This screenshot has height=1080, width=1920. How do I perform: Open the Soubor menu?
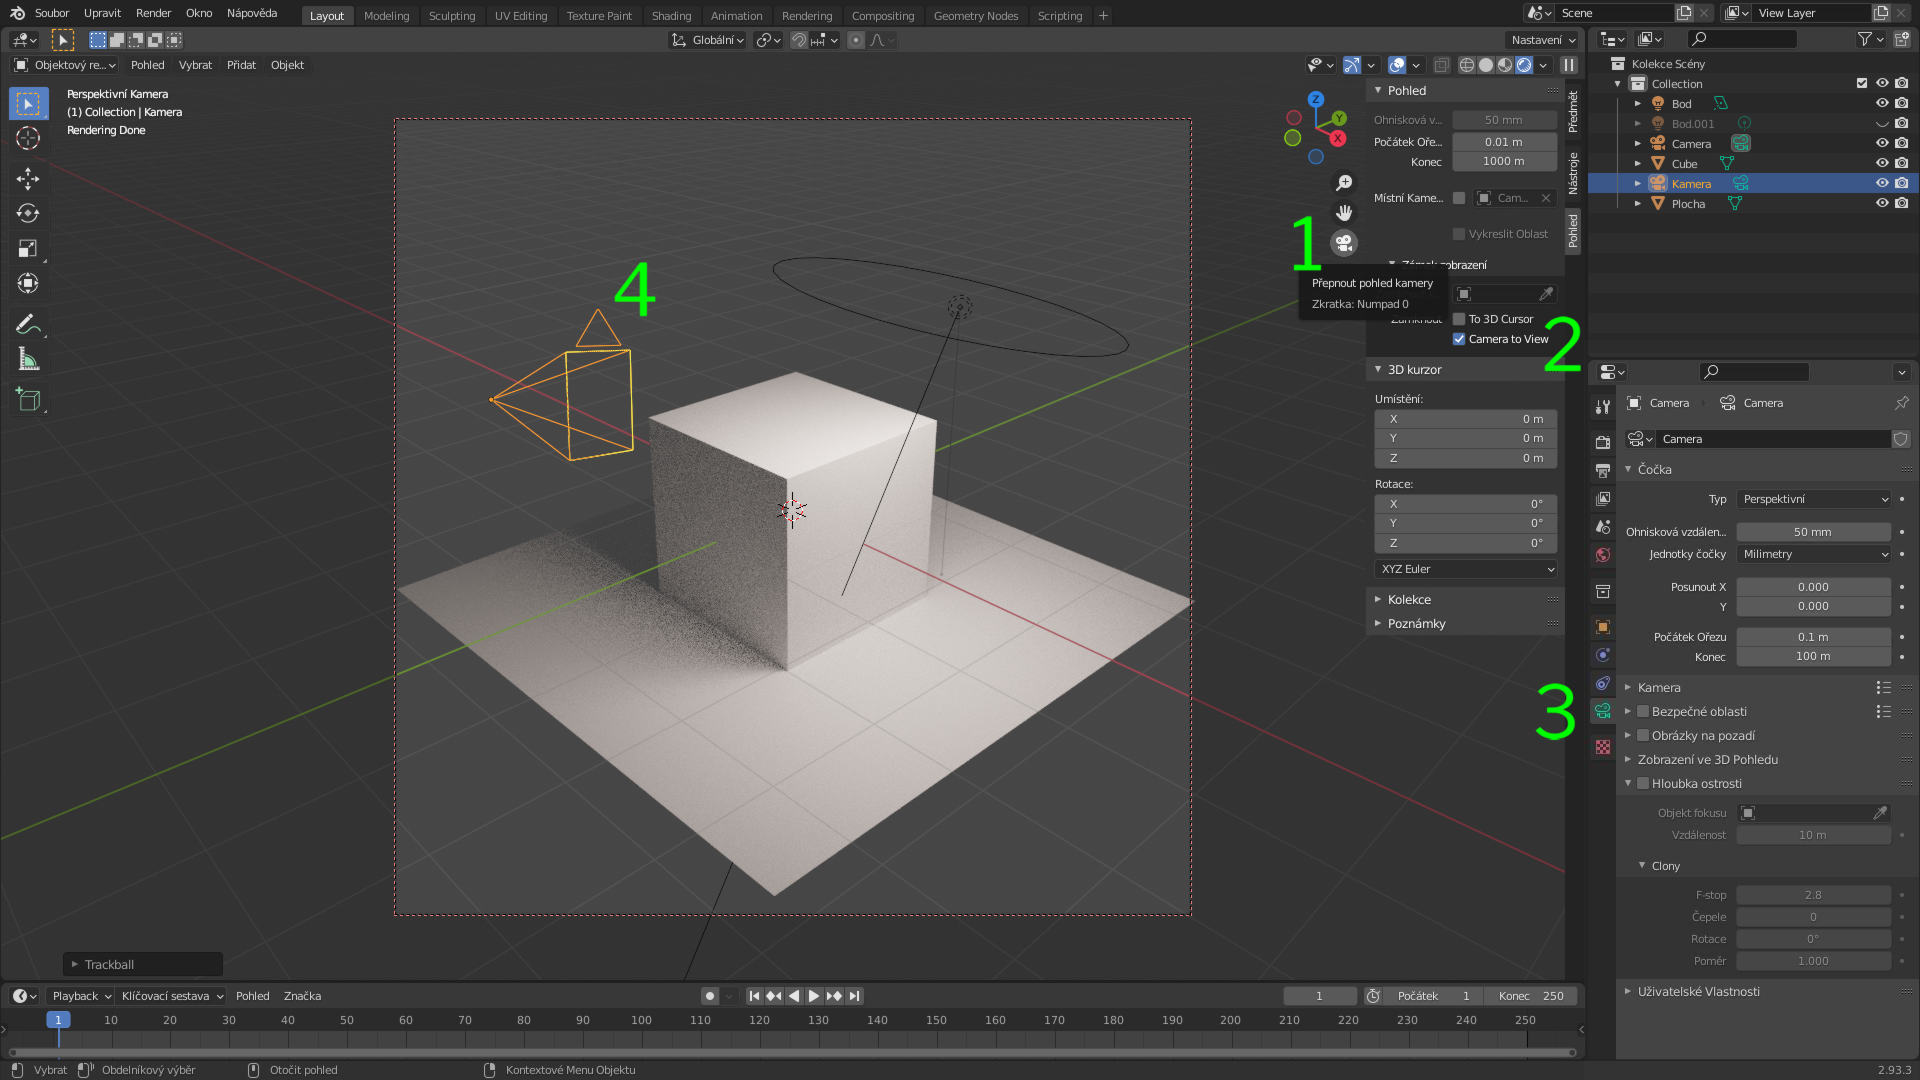(52, 13)
